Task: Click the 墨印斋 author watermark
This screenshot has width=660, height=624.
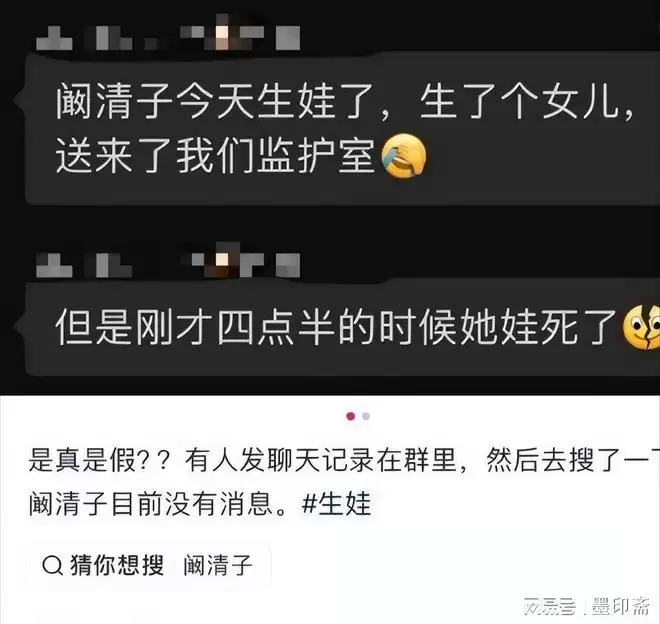Action: [620, 607]
